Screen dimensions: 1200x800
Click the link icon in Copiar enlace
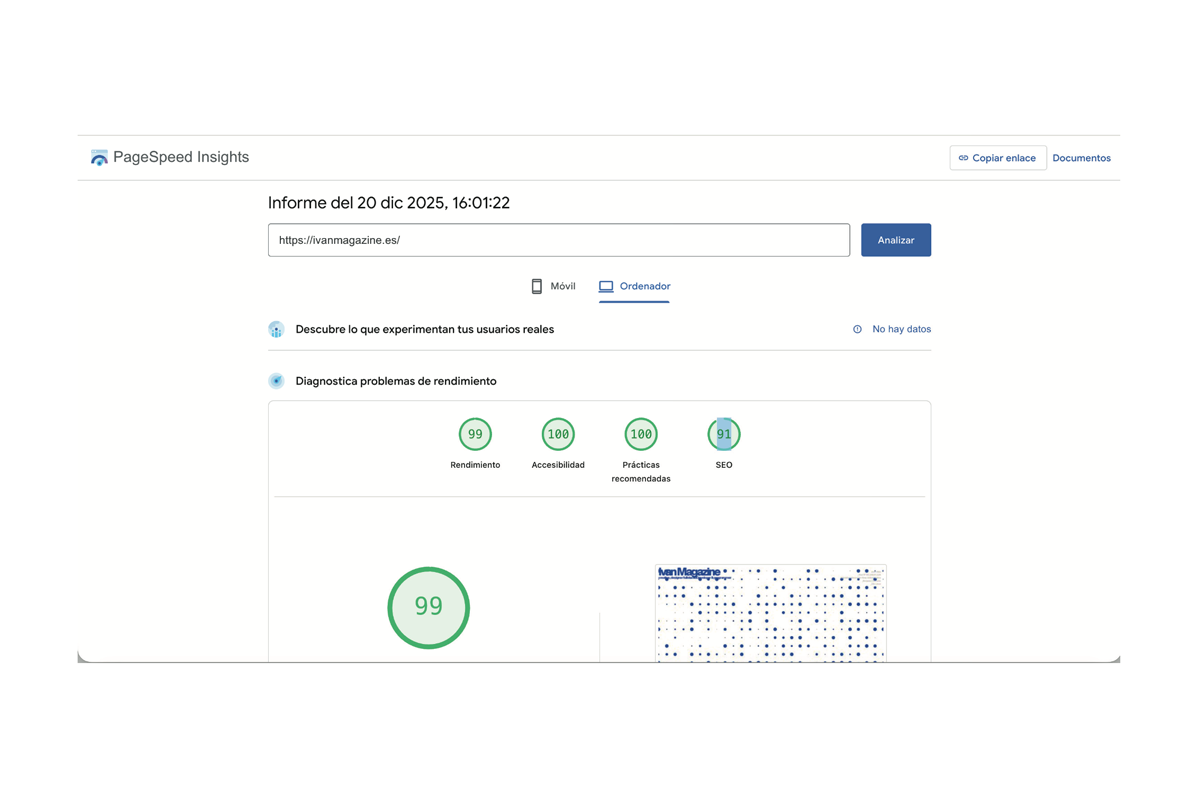[x=963, y=158]
